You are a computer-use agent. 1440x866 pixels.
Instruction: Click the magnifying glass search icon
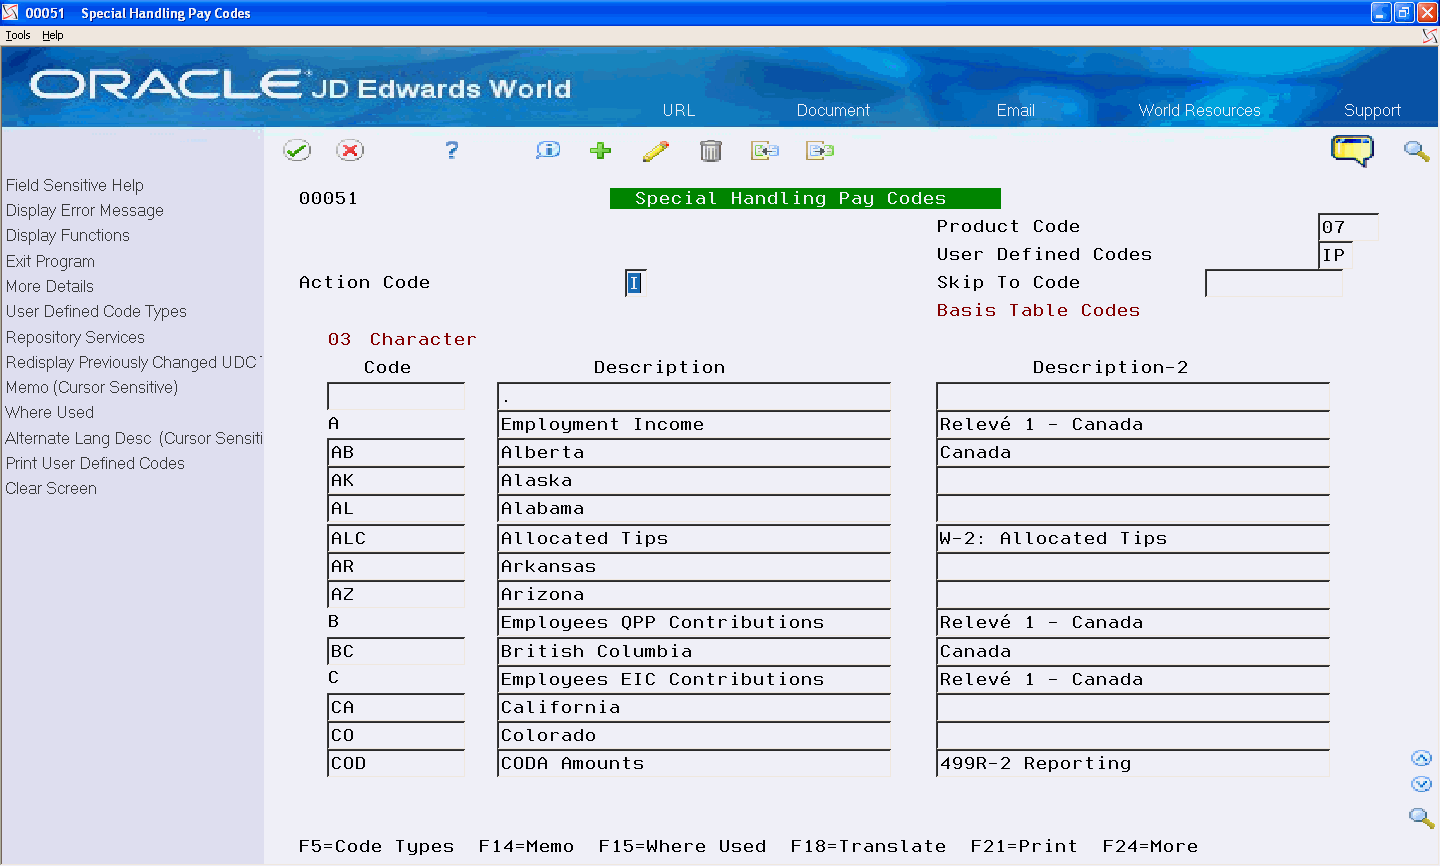(x=1416, y=150)
